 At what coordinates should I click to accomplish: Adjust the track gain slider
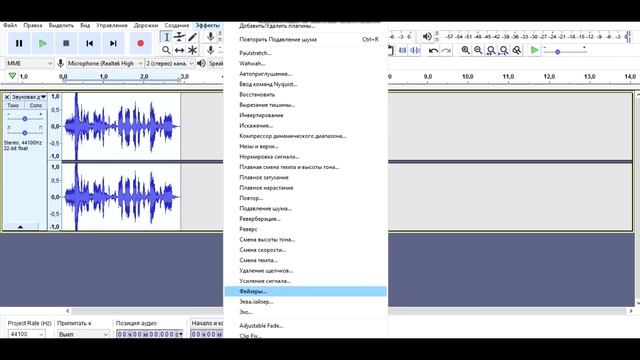[24, 119]
